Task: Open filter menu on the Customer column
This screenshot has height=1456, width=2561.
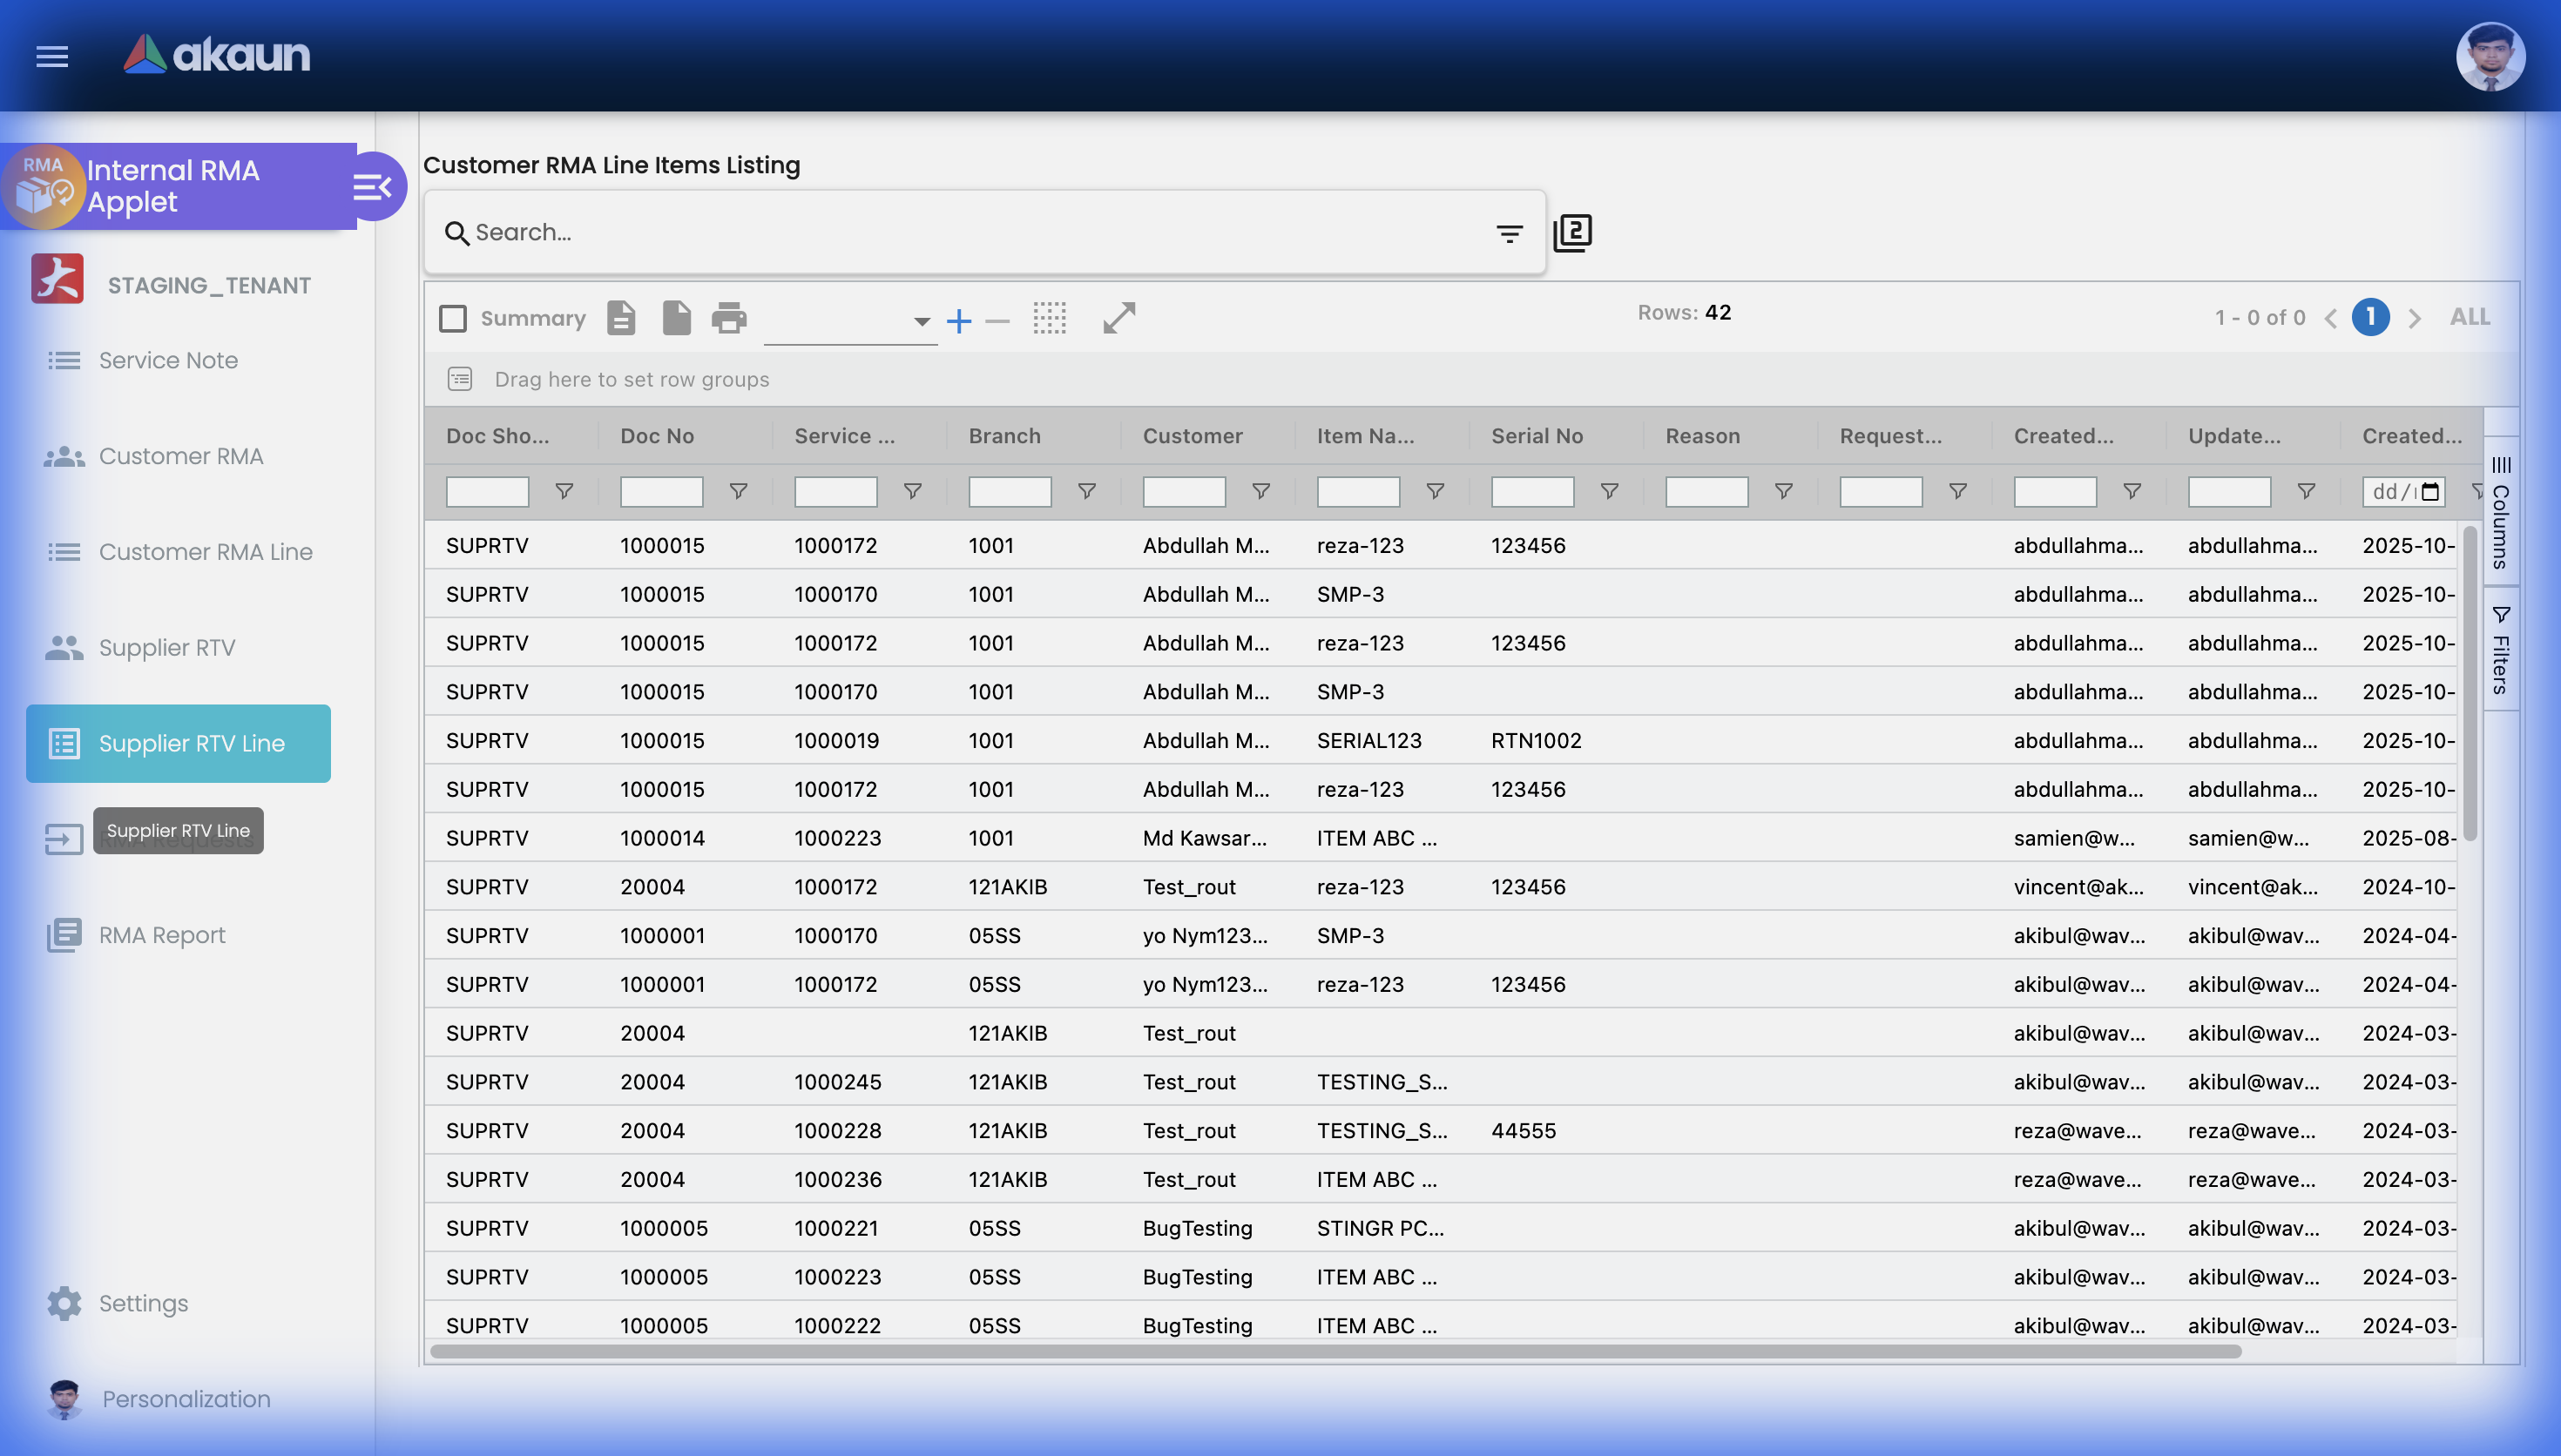Action: click(1261, 491)
